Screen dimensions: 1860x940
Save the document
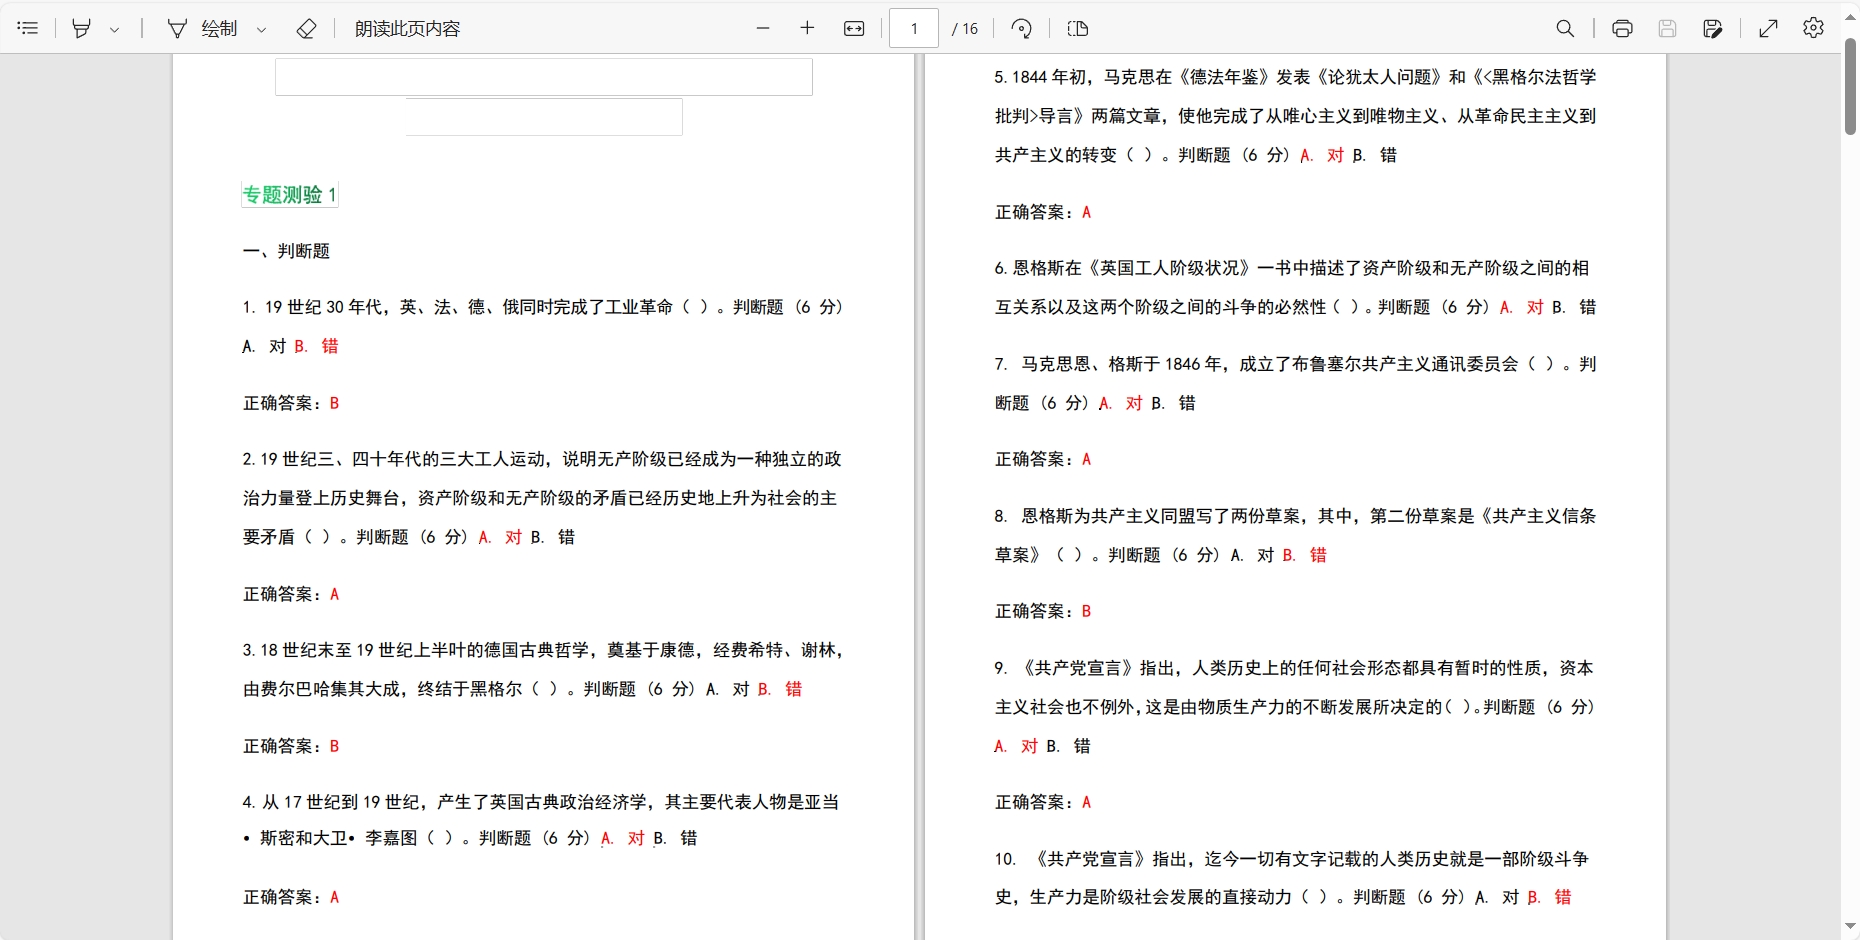click(1667, 28)
